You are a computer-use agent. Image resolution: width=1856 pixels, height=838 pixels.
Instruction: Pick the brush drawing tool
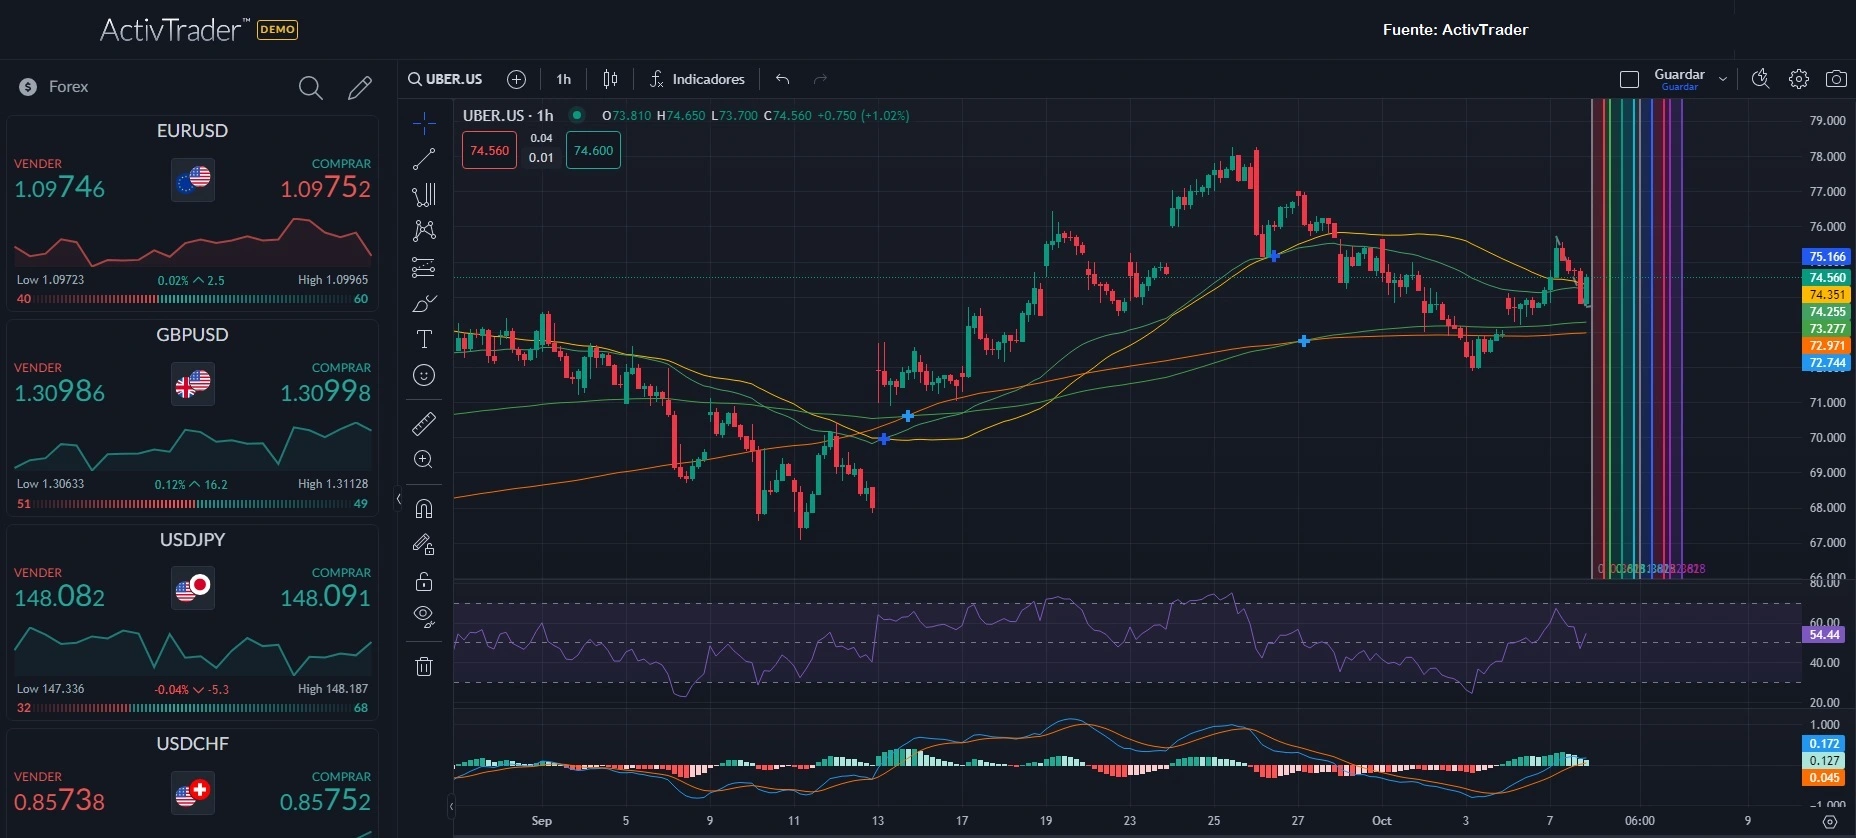[x=424, y=303]
